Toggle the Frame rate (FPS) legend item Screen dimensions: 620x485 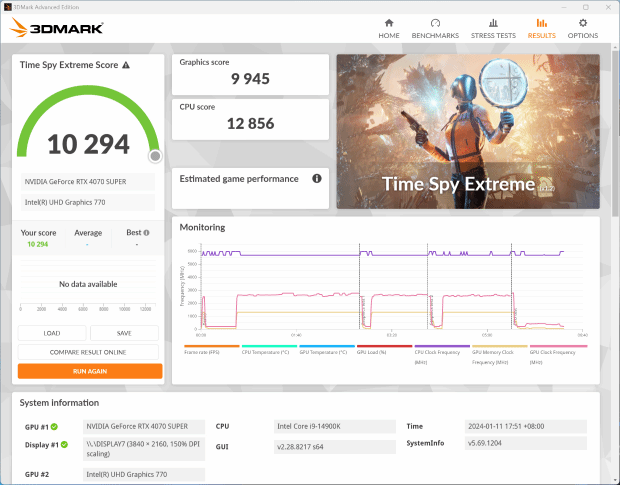(x=212, y=350)
